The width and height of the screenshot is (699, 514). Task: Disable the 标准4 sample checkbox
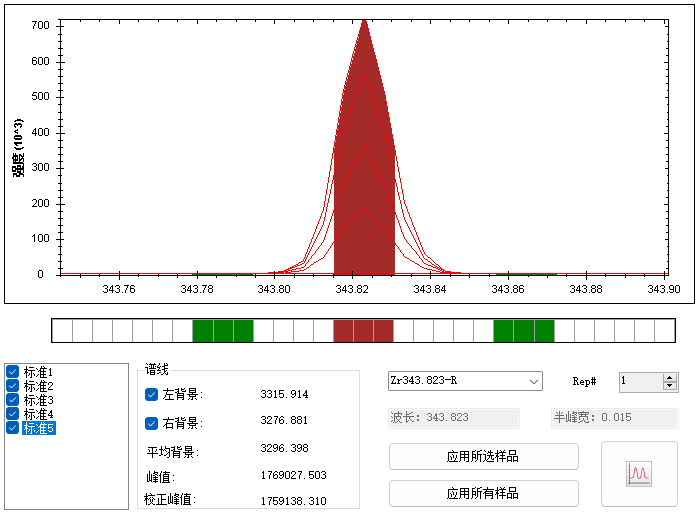[12, 414]
